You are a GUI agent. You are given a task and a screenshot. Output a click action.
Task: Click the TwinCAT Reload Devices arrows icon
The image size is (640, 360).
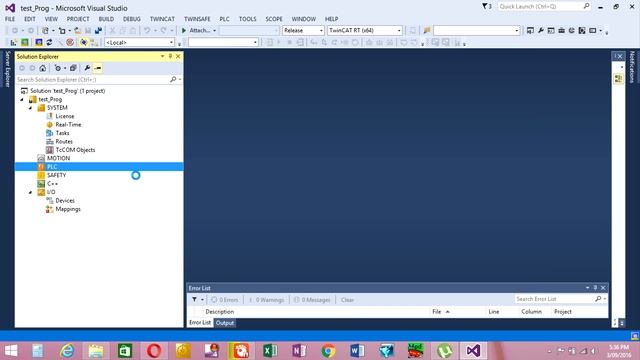(49, 42)
